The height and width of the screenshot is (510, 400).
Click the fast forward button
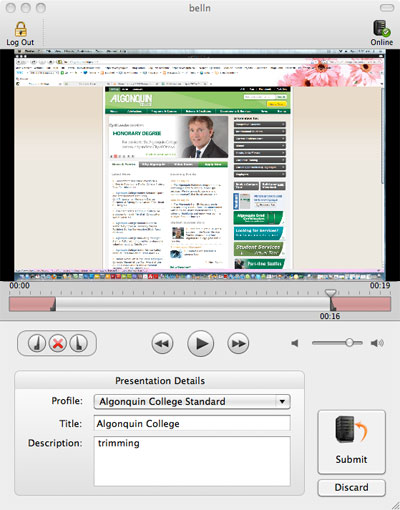238,343
